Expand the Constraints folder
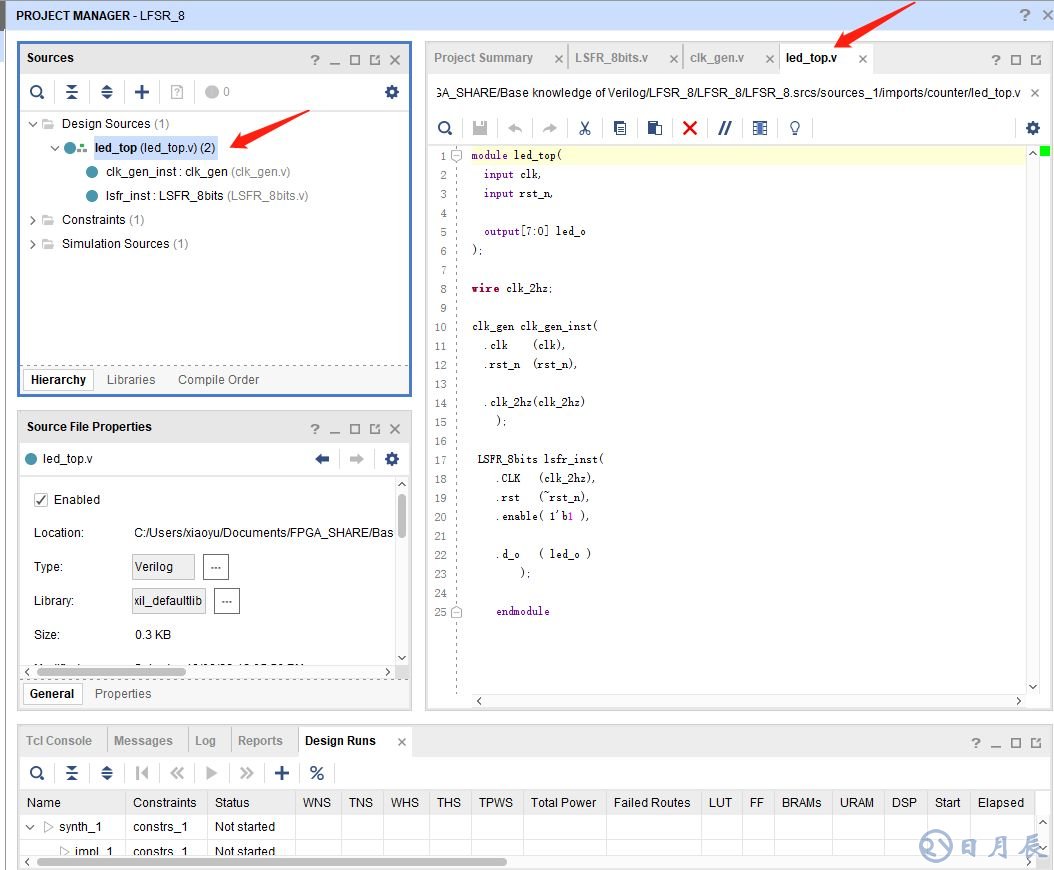The height and width of the screenshot is (870, 1054). (x=33, y=220)
